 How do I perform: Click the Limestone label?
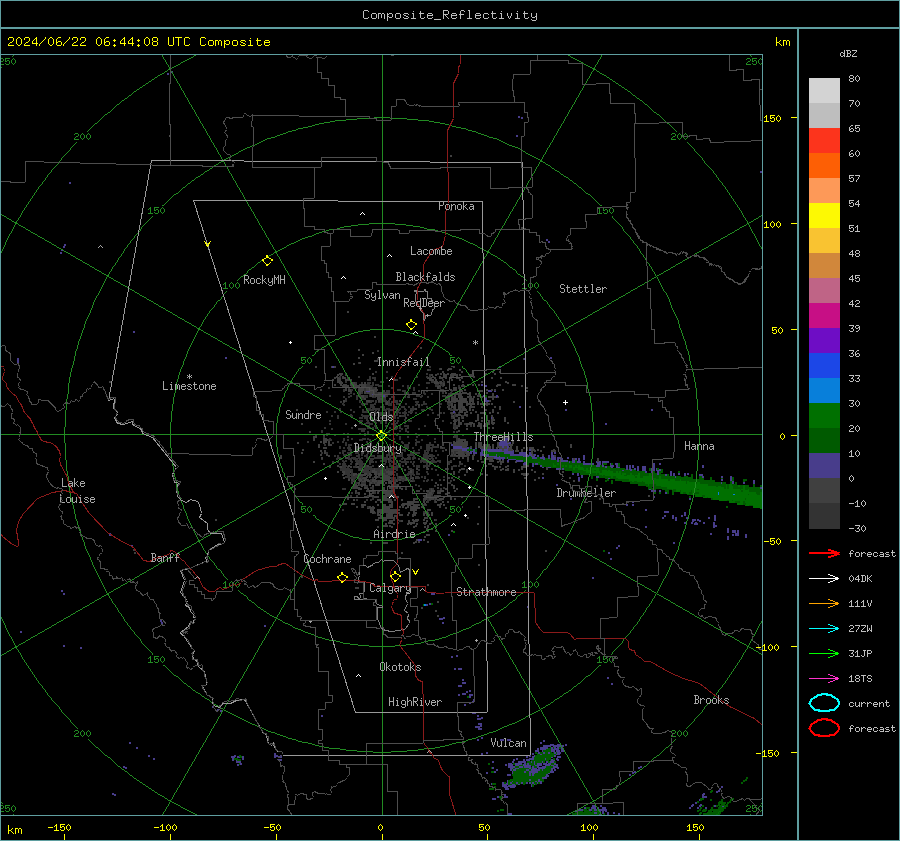189,386
